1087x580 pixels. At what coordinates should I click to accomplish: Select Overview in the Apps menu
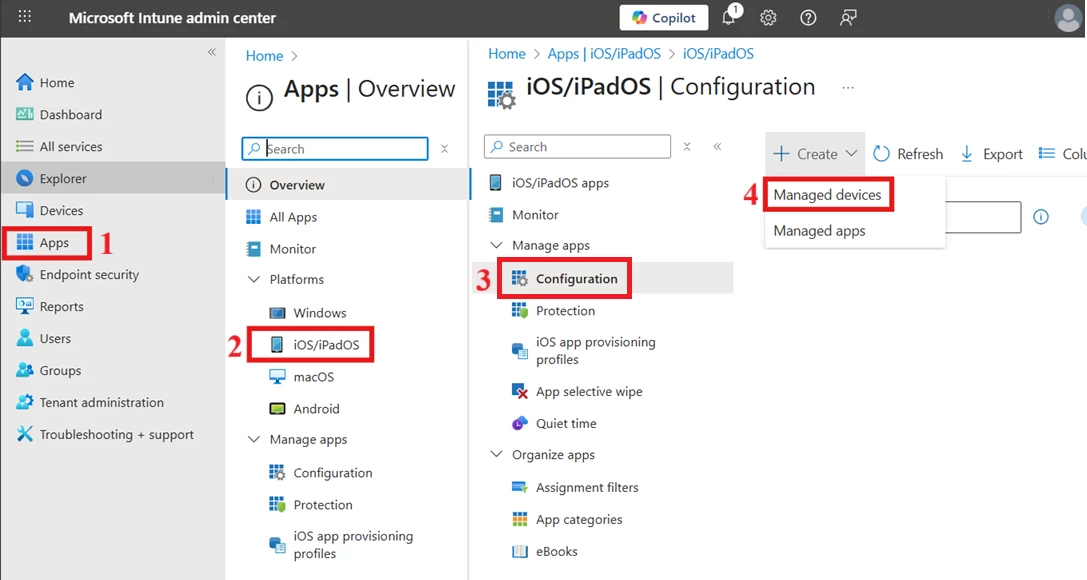pos(348,185)
